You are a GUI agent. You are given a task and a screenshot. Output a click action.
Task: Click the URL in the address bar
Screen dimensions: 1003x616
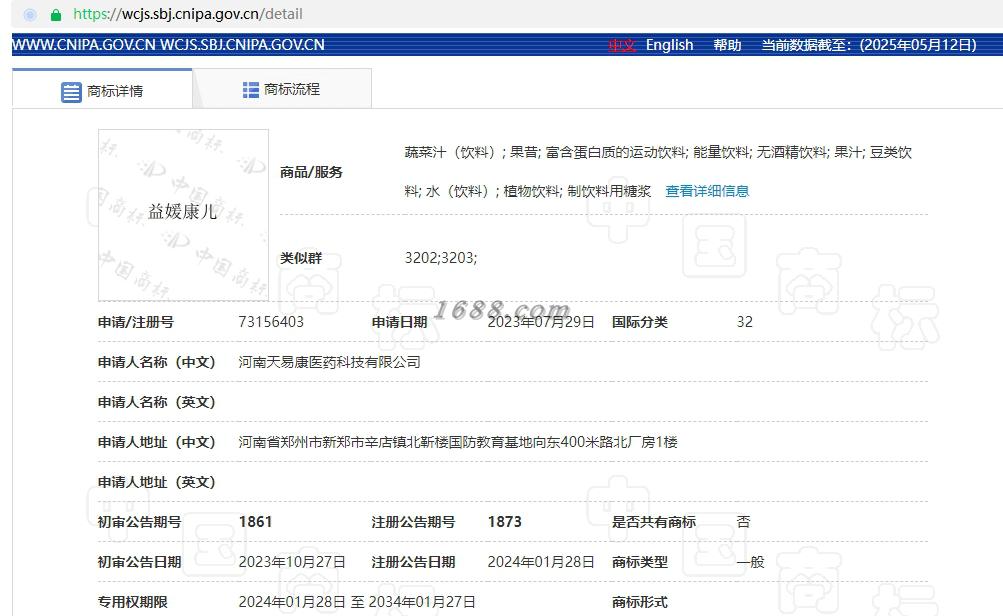coord(187,14)
